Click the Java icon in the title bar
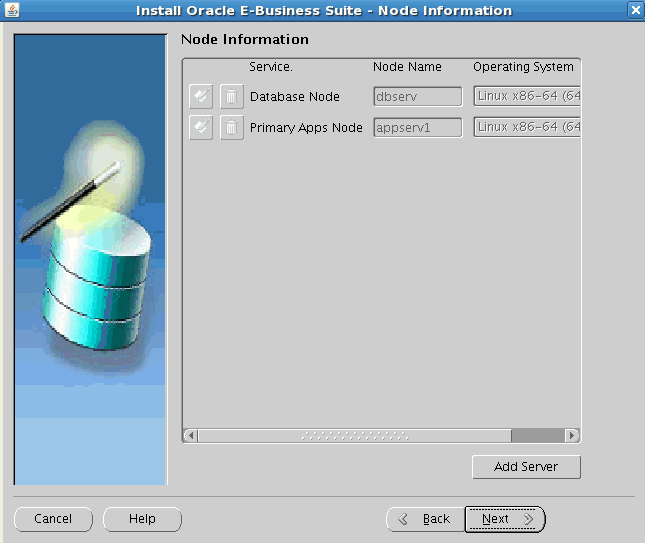 (x=12, y=10)
